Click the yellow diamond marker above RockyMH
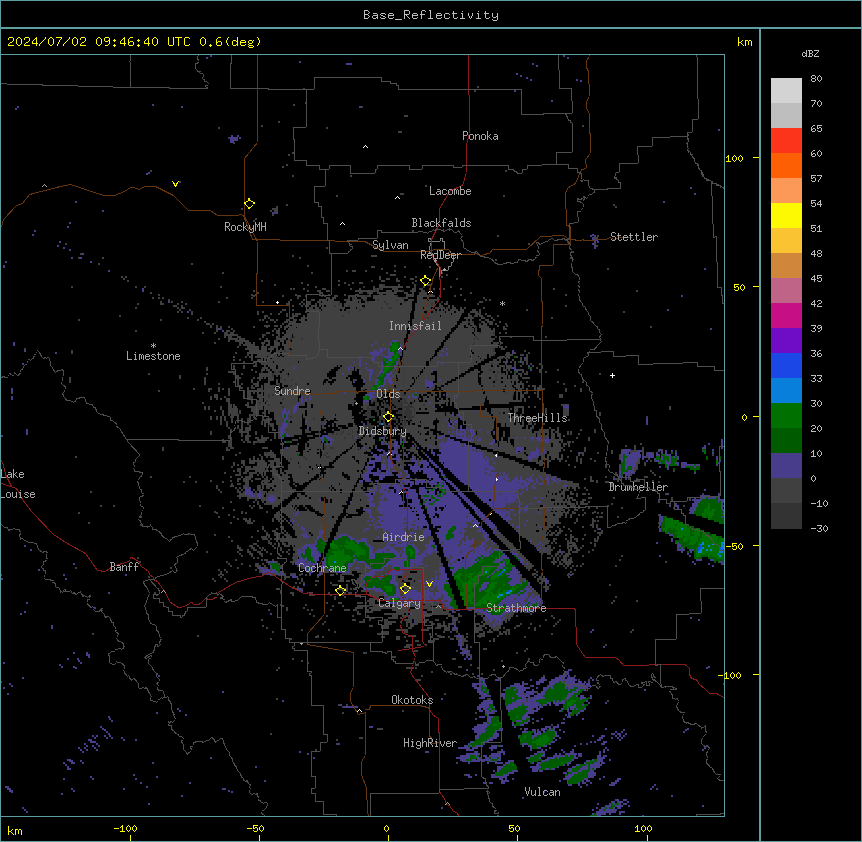Viewport: 862px width, 842px height. pos(249,203)
